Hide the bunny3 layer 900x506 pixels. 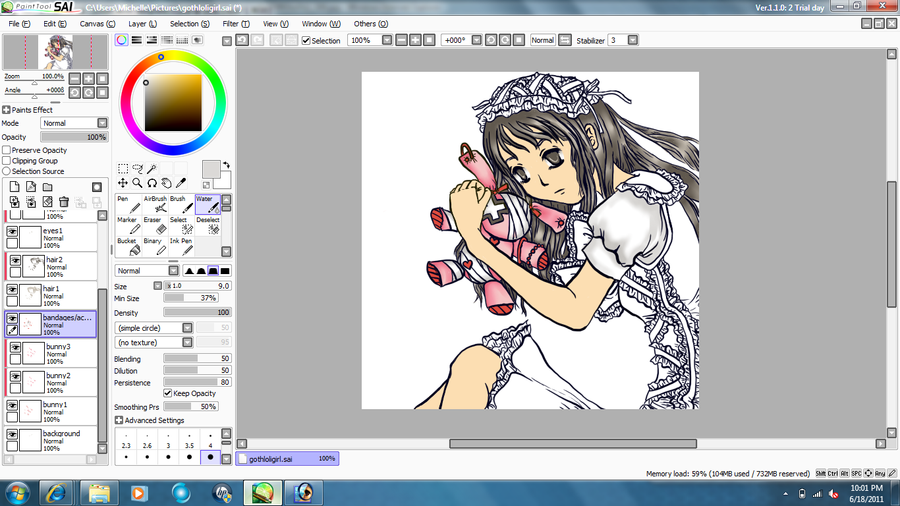[x=15, y=348]
